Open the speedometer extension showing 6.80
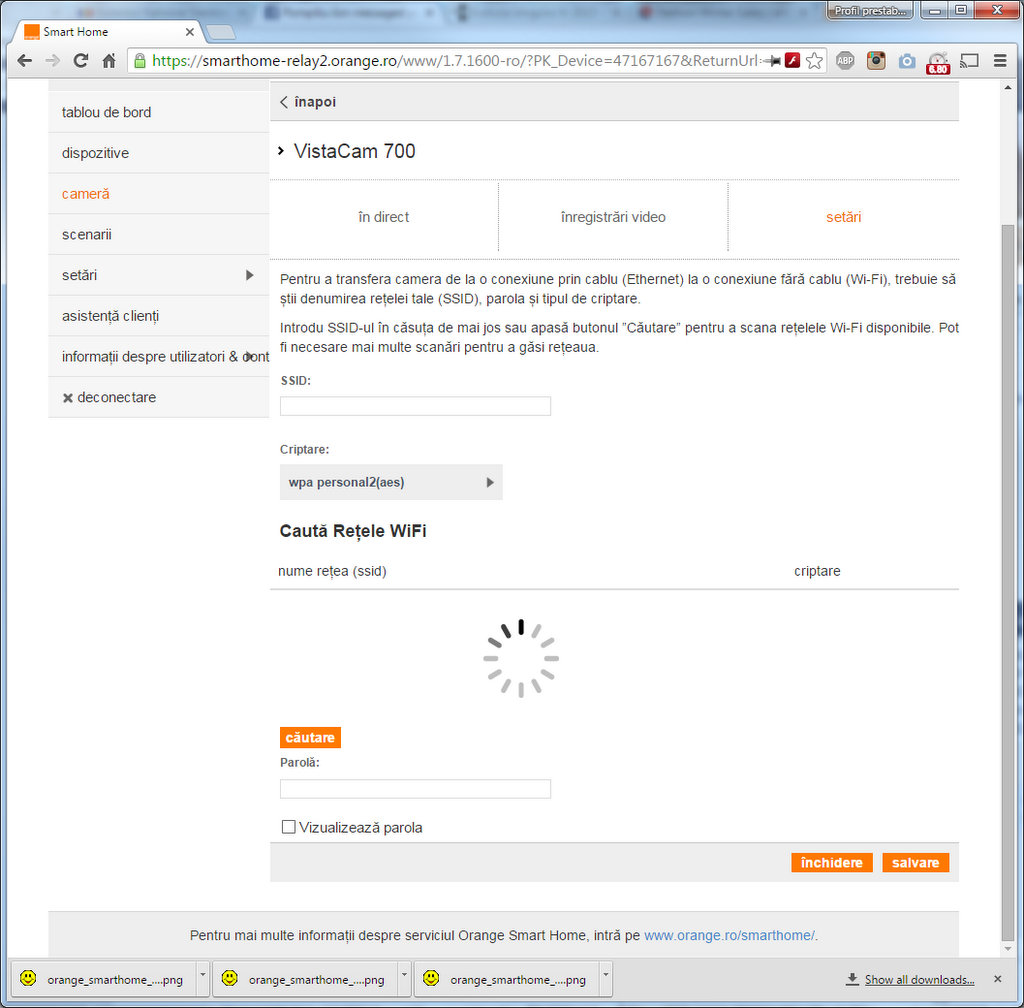 [938, 63]
